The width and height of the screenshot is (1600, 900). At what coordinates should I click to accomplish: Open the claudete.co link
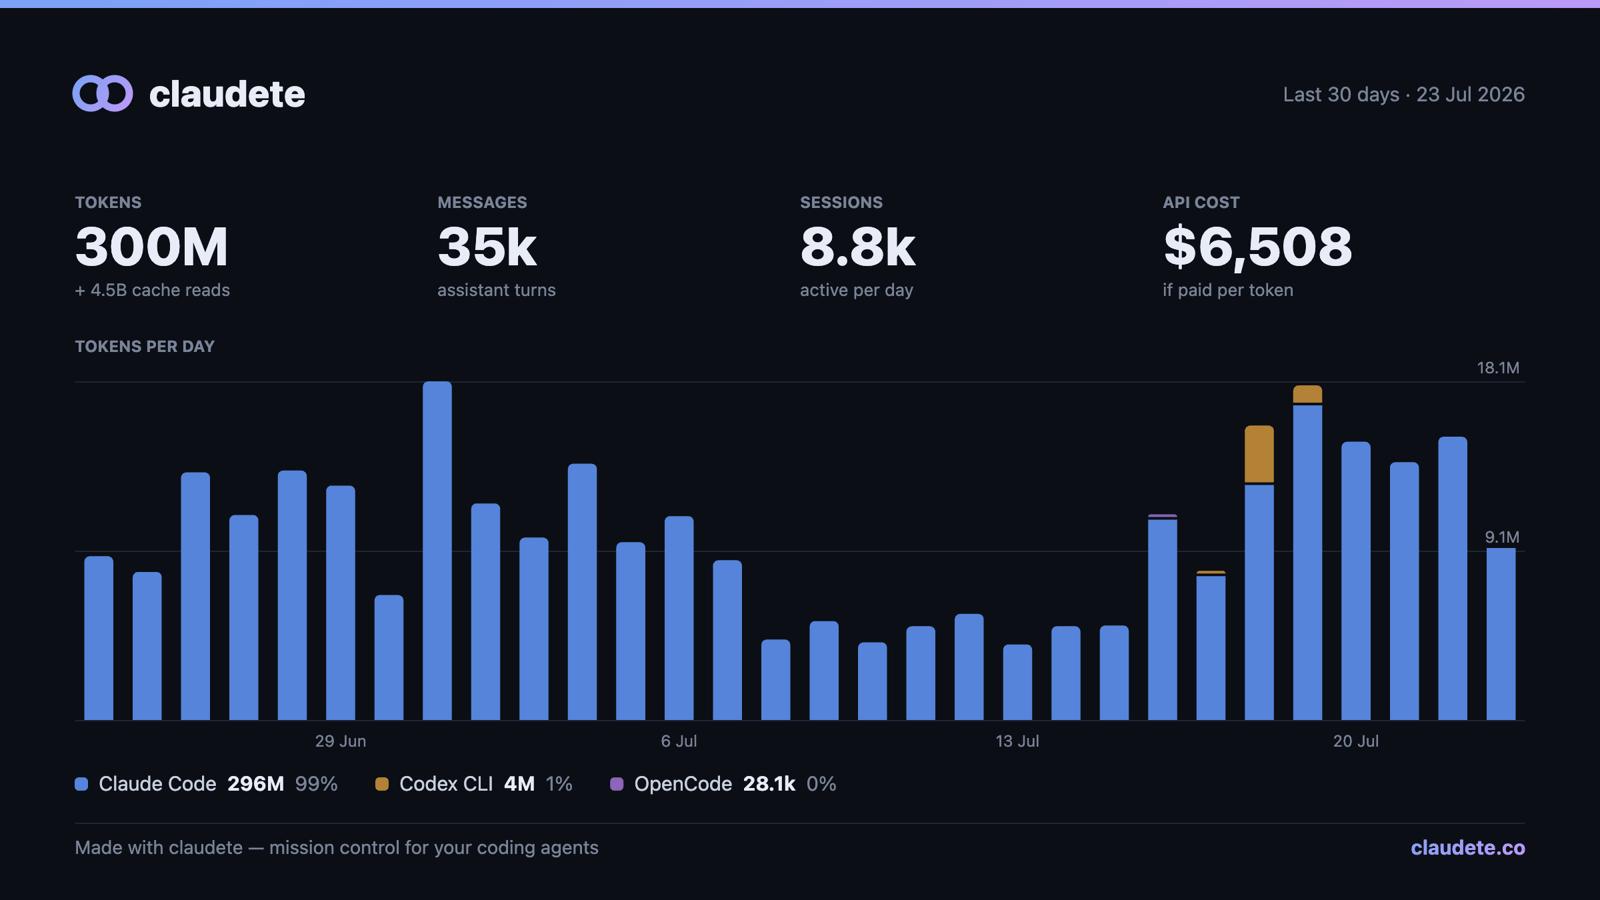(1468, 848)
